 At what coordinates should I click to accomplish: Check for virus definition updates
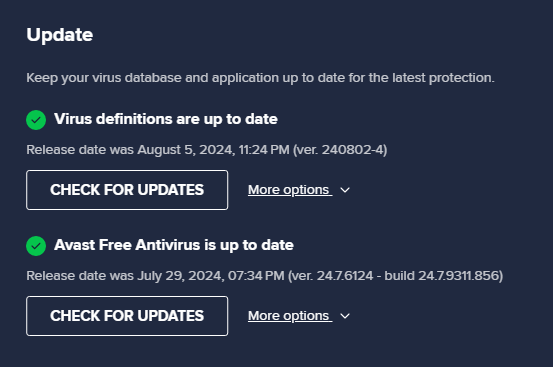pyautogui.click(x=127, y=190)
